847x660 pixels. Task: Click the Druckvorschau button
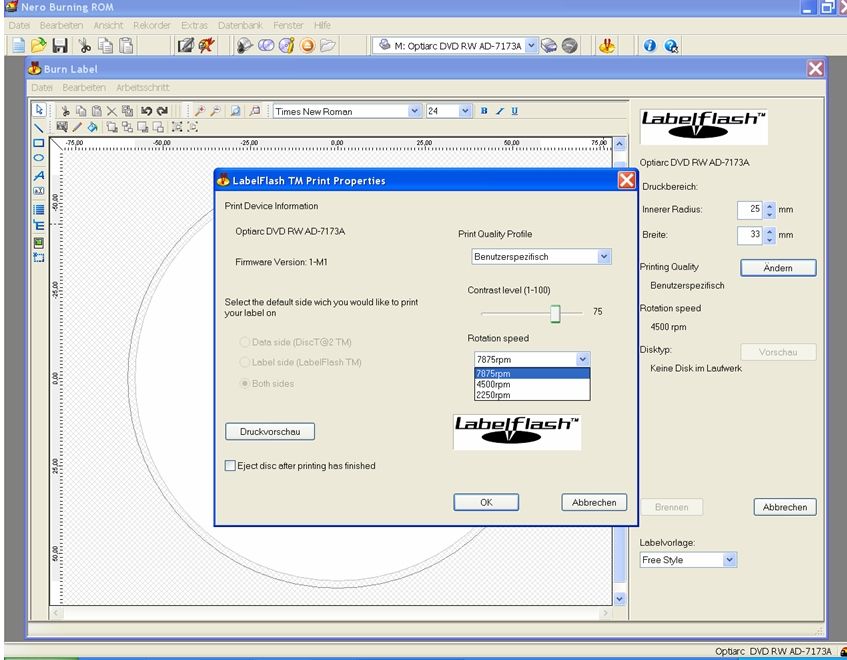(x=270, y=432)
